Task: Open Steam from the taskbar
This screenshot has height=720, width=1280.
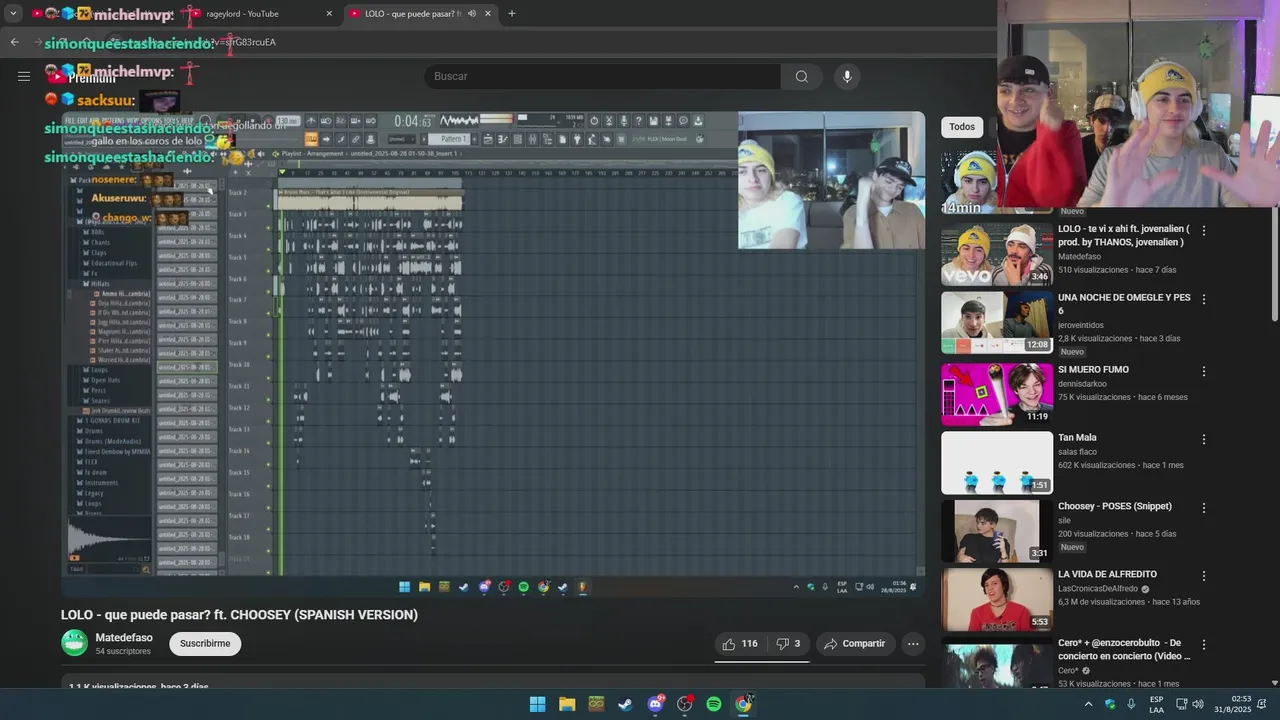Action: point(625,704)
